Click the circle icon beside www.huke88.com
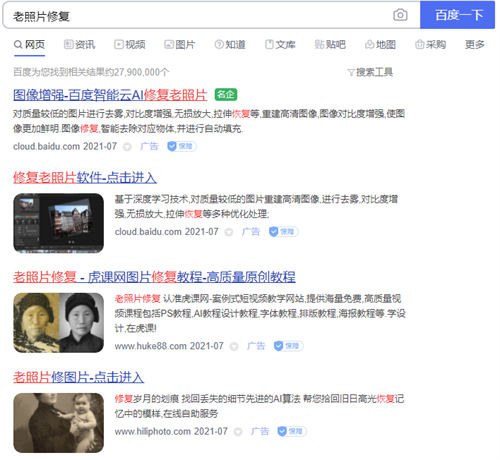 pyautogui.click(x=234, y=347)
